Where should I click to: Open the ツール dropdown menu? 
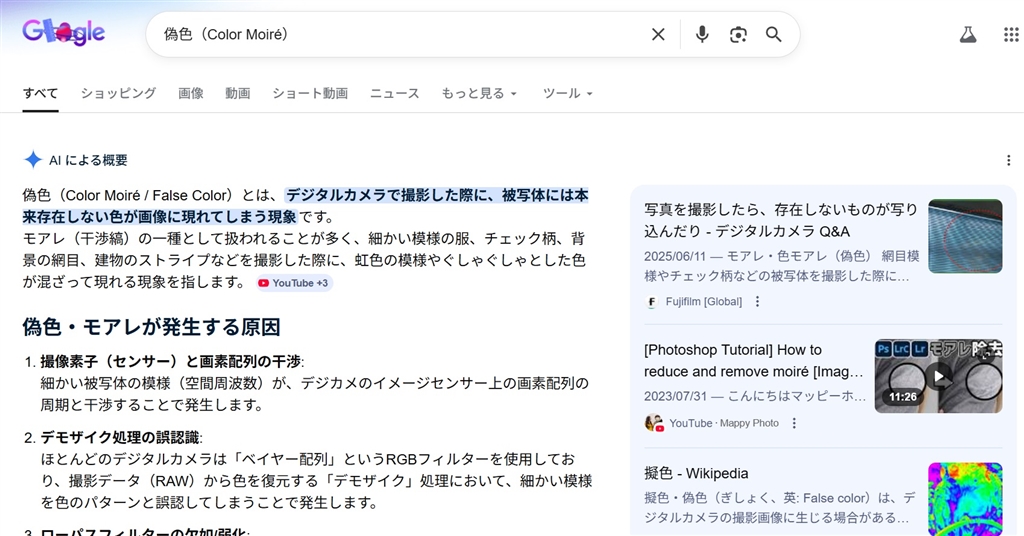(x=567, y=93)
